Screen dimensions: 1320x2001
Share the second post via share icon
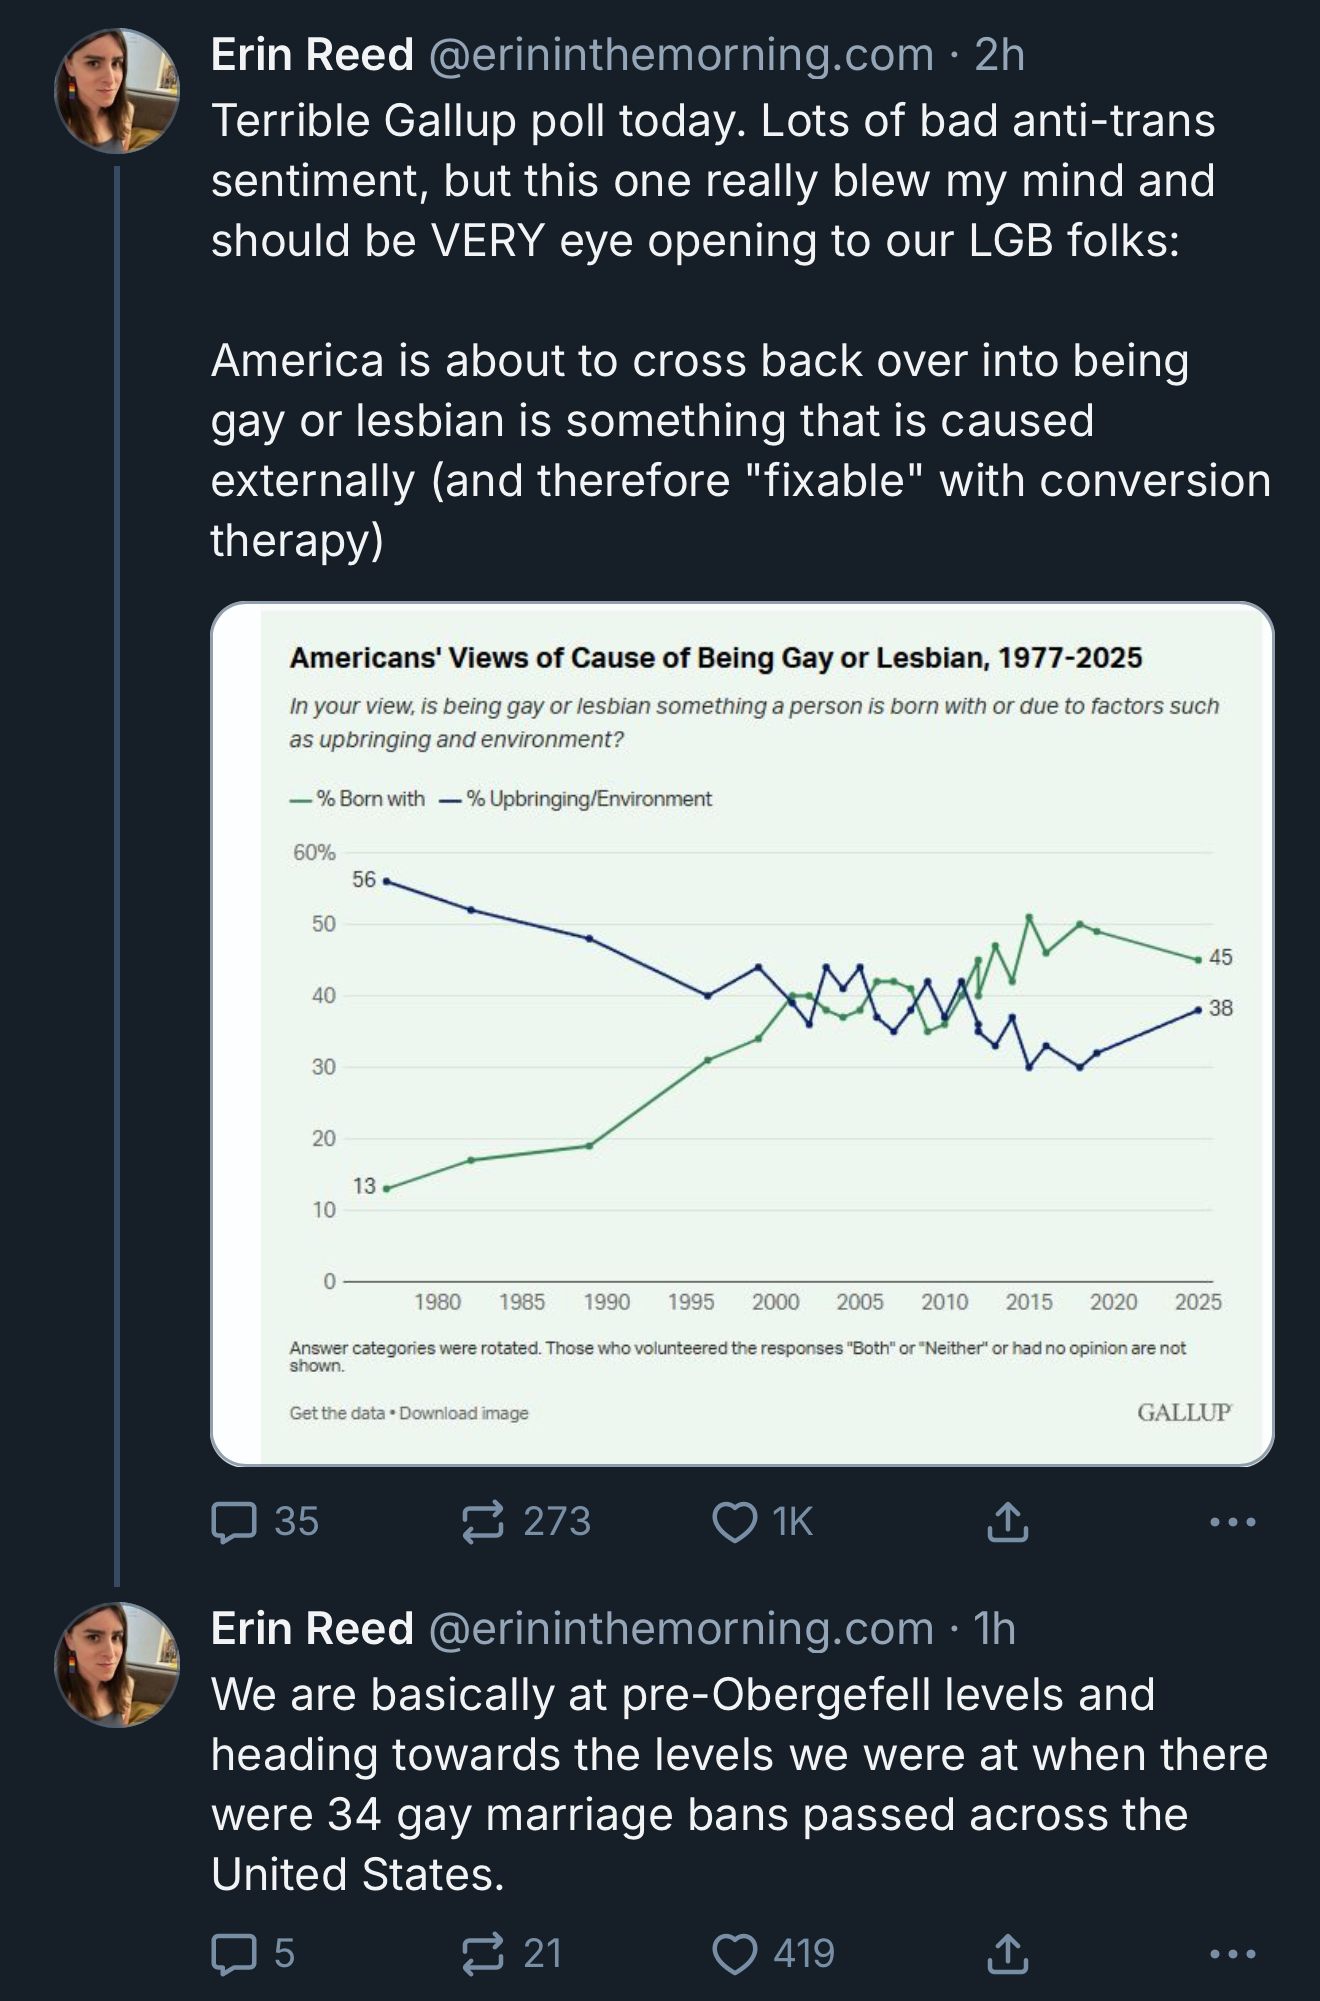click(1007, 1954)
